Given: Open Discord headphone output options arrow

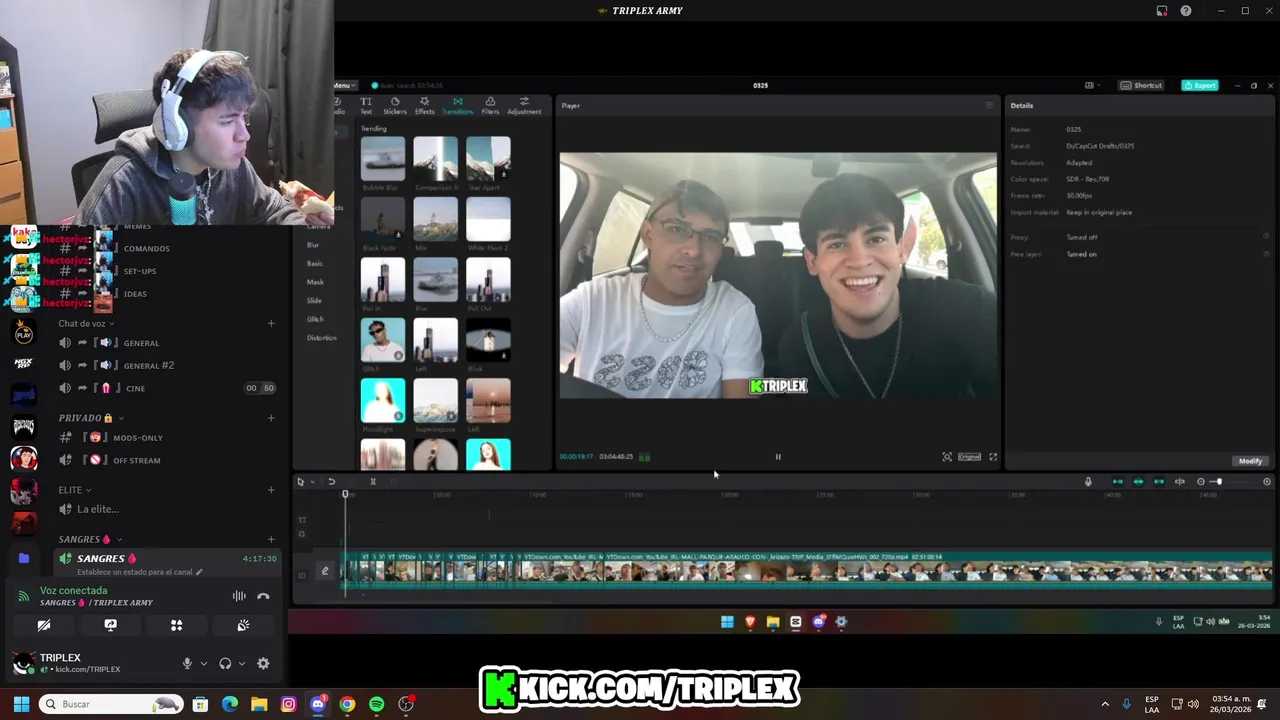Looking at the screenshot, I should (x=241, y=663).
